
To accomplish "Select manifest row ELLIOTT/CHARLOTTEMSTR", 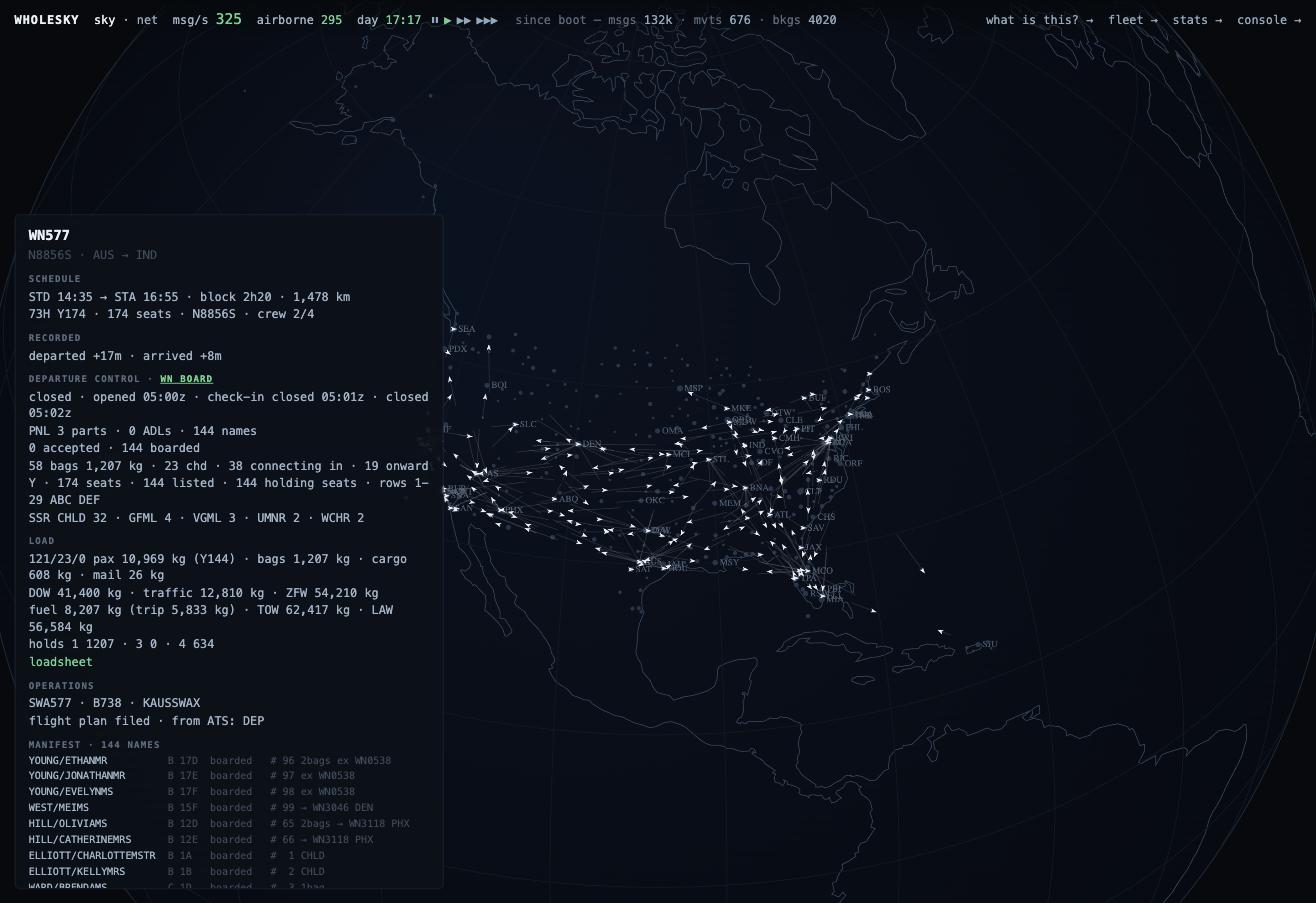I will pyautogui.click(x=228, y=856).
